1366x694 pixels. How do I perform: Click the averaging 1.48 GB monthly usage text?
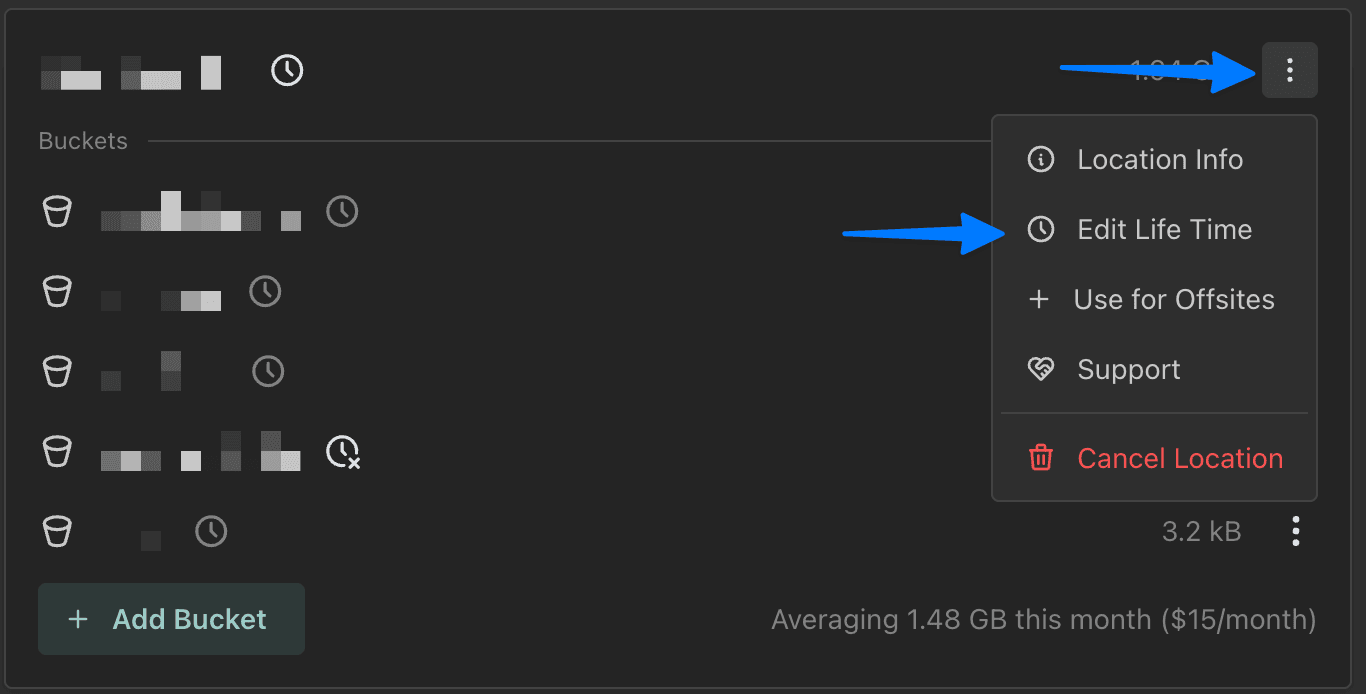1043,620
